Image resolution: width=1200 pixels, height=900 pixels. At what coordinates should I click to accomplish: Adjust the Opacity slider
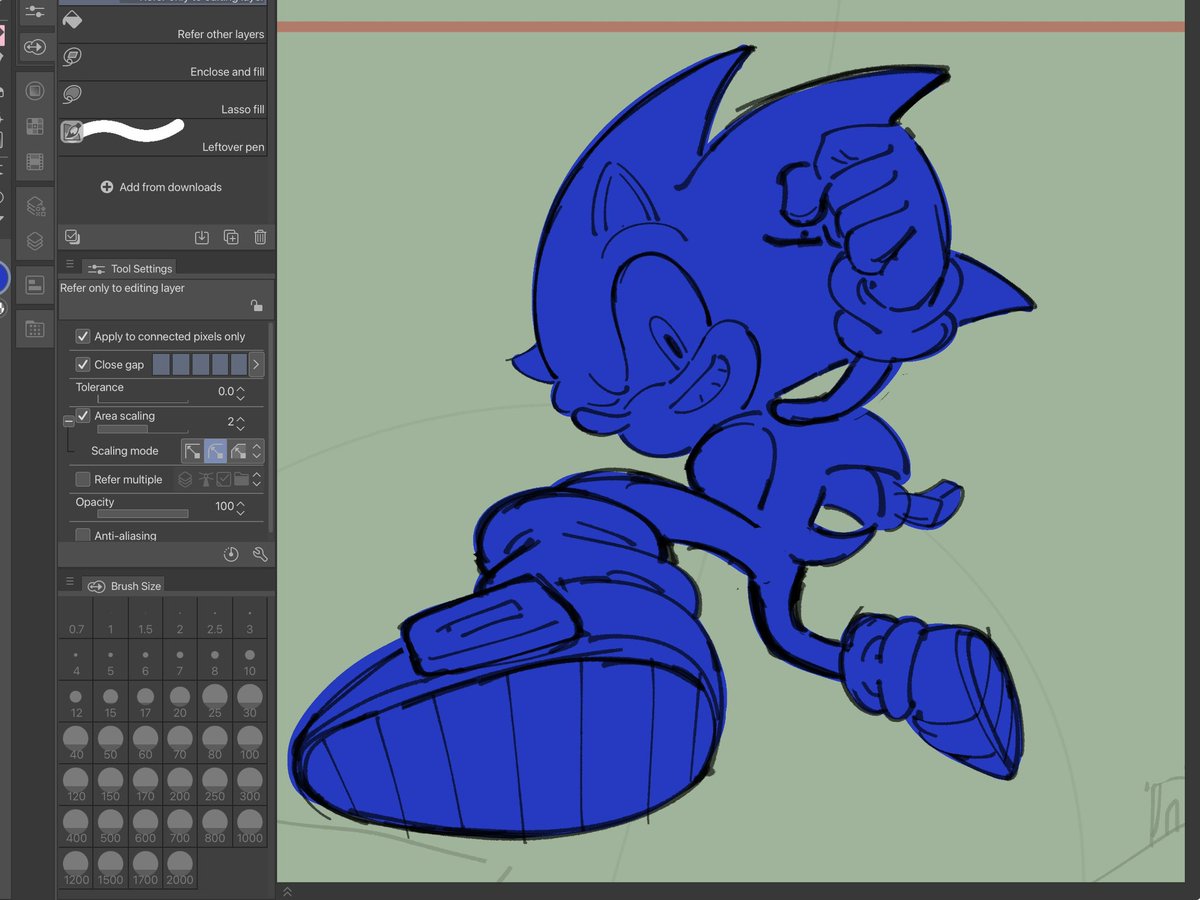click(142, 514)
